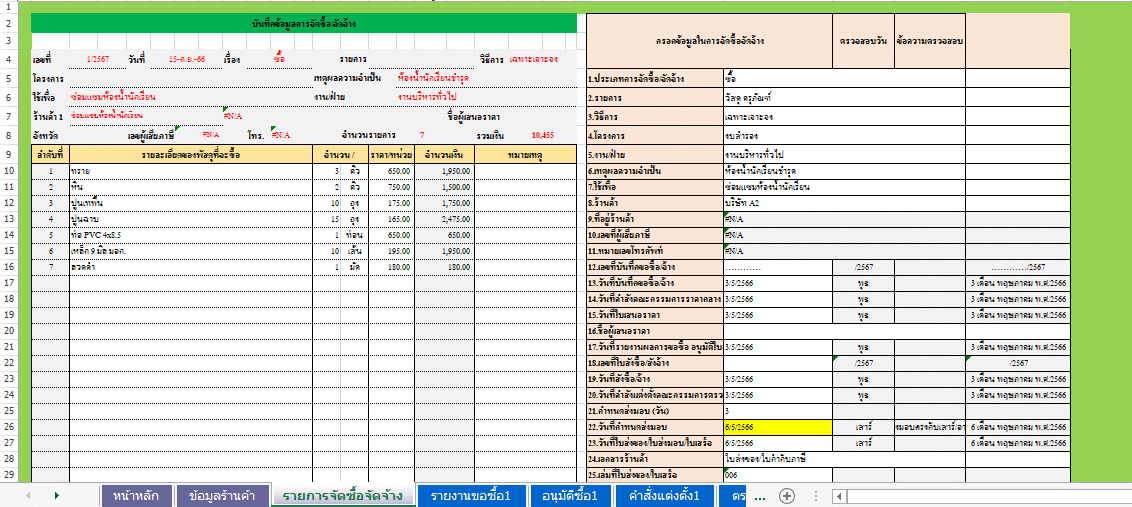
Task: Click the unit price 195.00
Action: pos(391,251)
